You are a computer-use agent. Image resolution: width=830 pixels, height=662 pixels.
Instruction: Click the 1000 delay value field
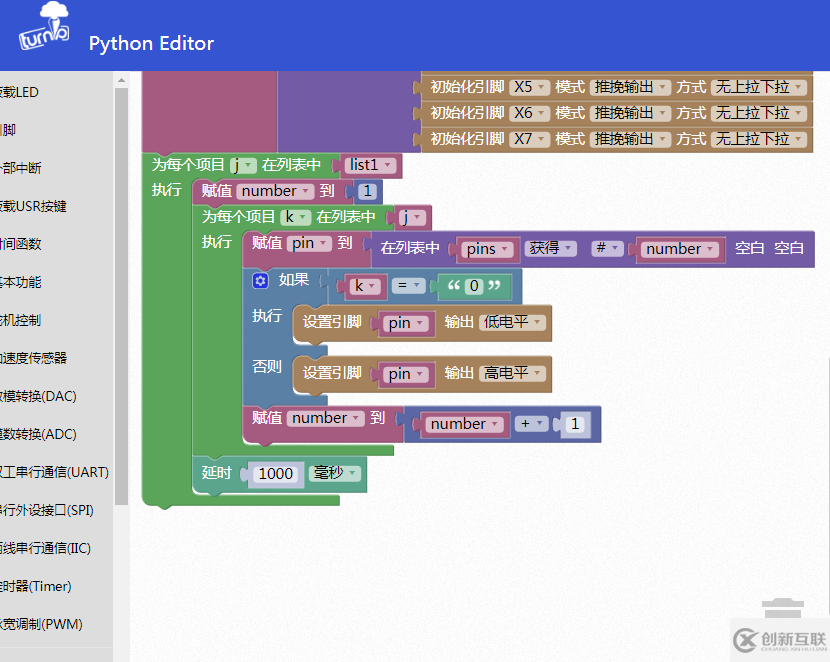[x=276, y=474]
